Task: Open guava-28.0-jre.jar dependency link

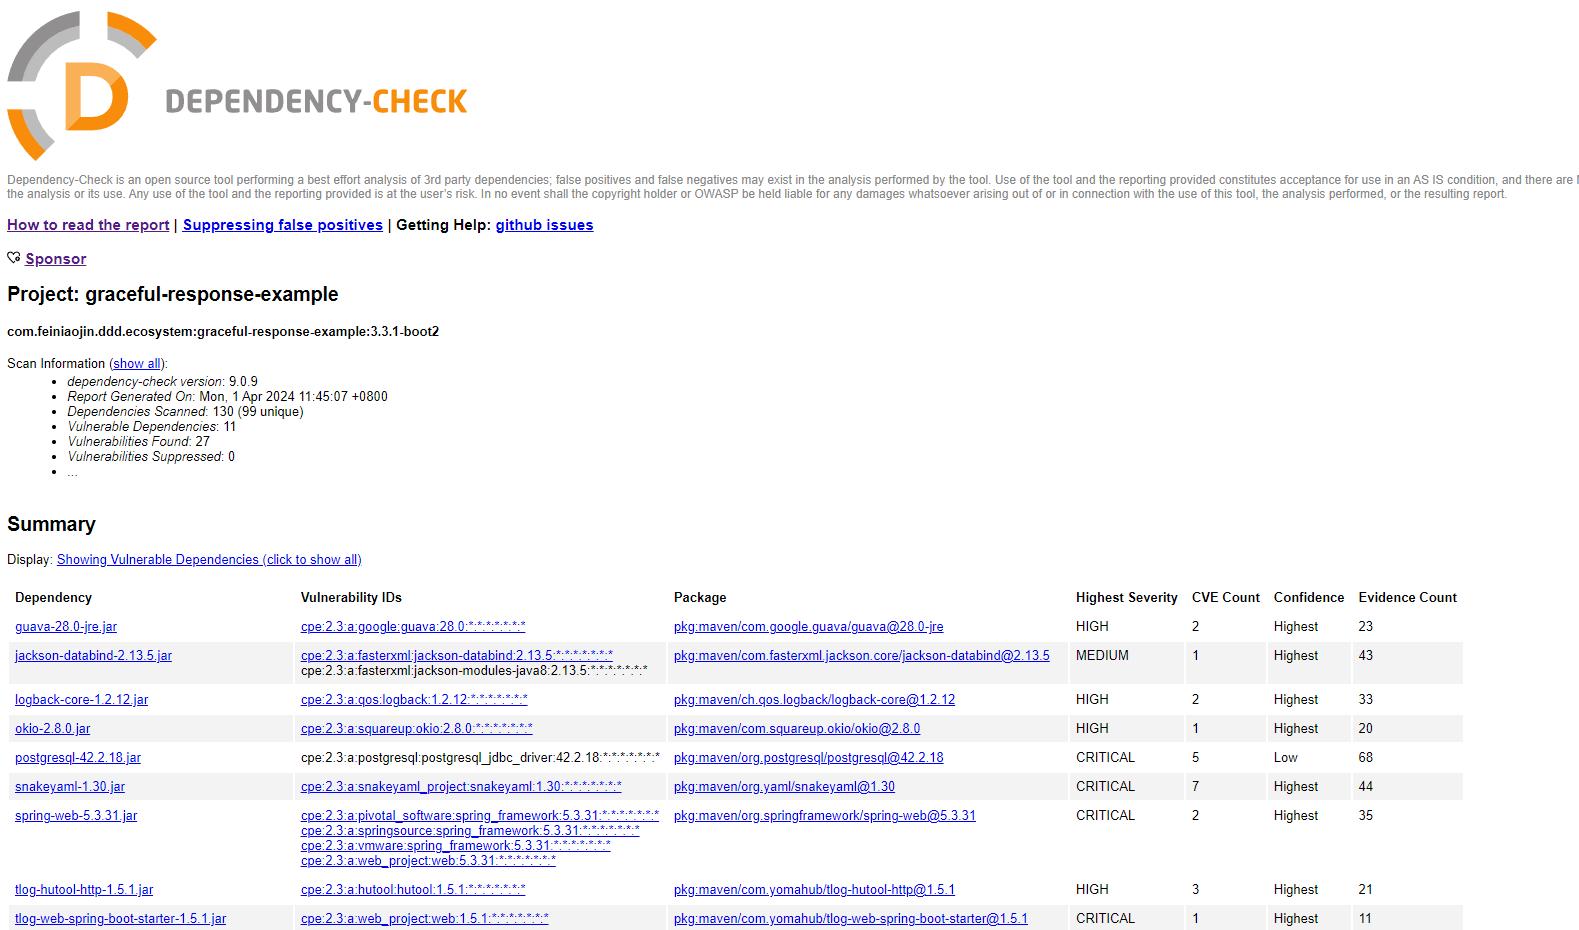Action: [x=66, y=627]
